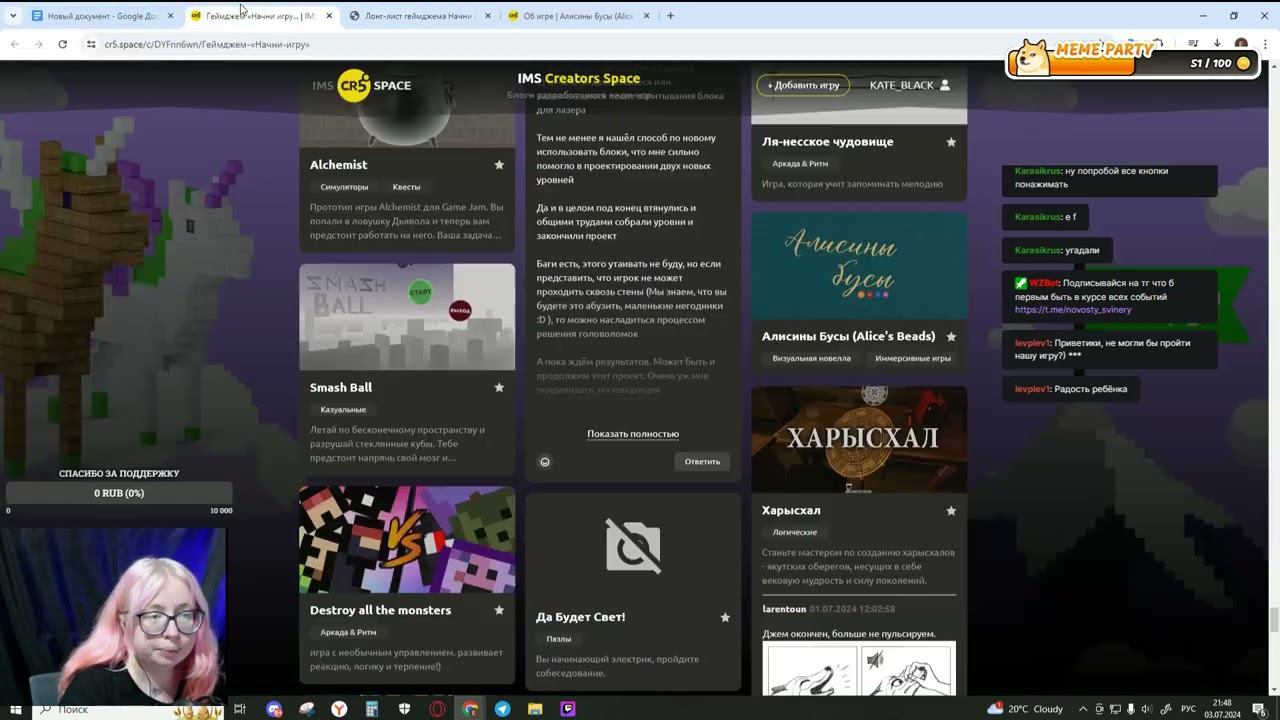
Task: Open the Алисины Бусы cover image
Action: point(859,266)
